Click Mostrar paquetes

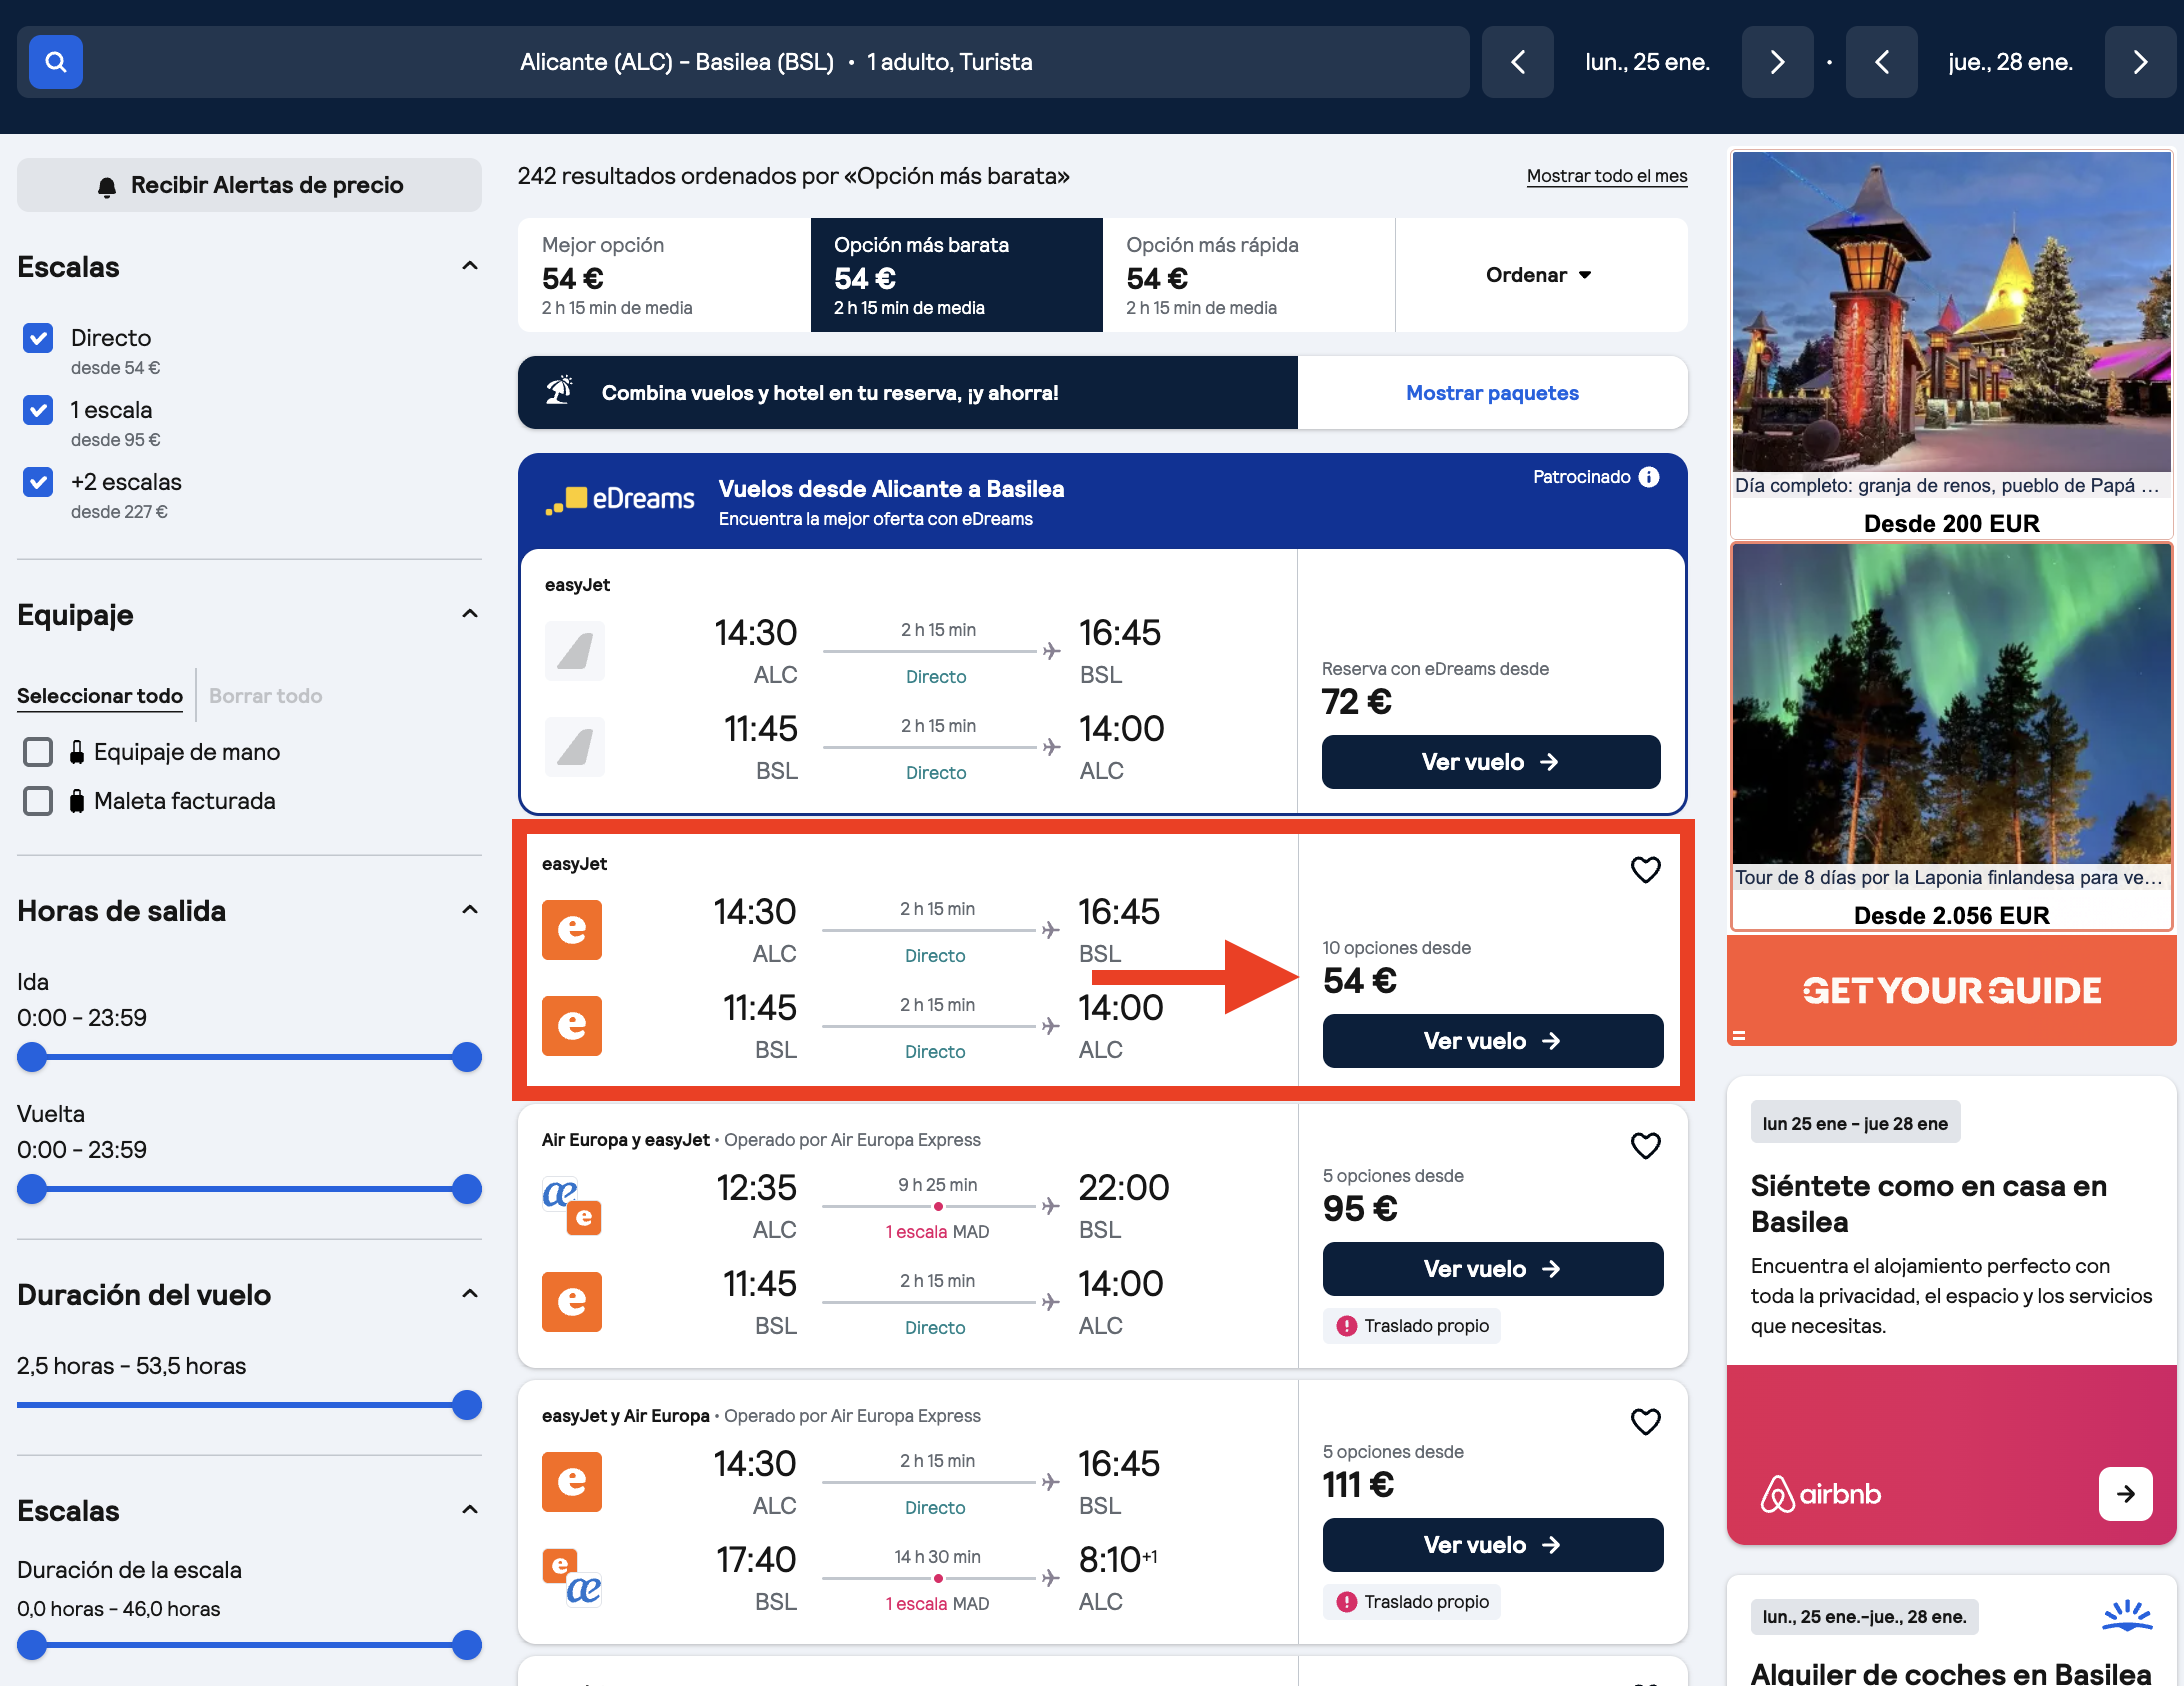[x=1492, y=393]
